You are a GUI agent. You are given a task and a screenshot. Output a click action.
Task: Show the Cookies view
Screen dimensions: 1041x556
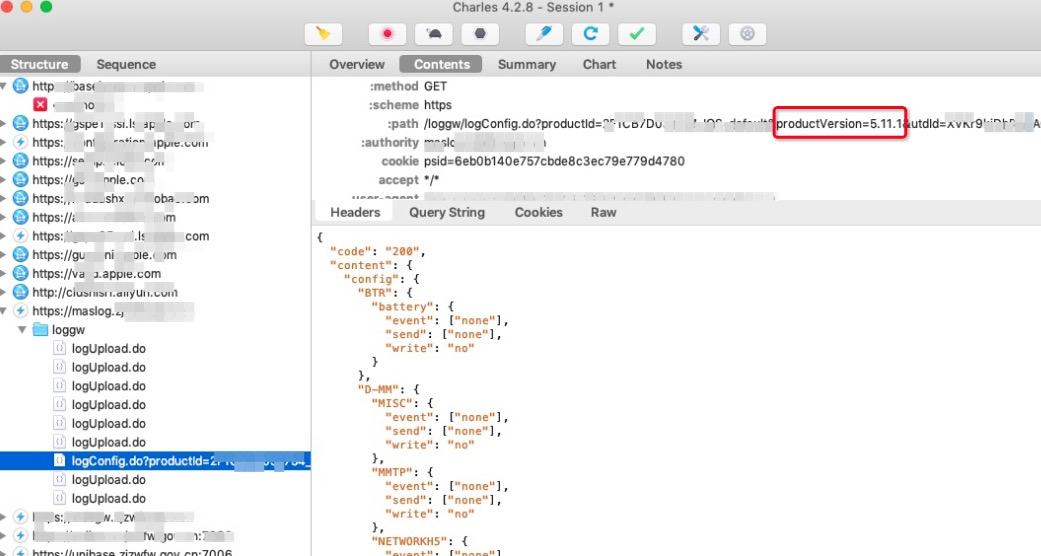538,213
